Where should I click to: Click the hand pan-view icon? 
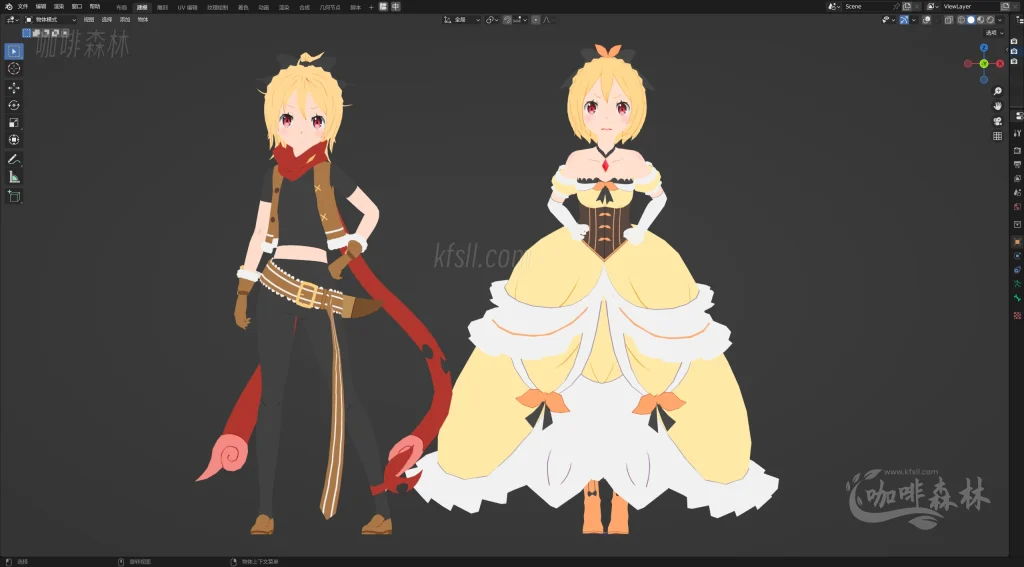click(997, 106)
